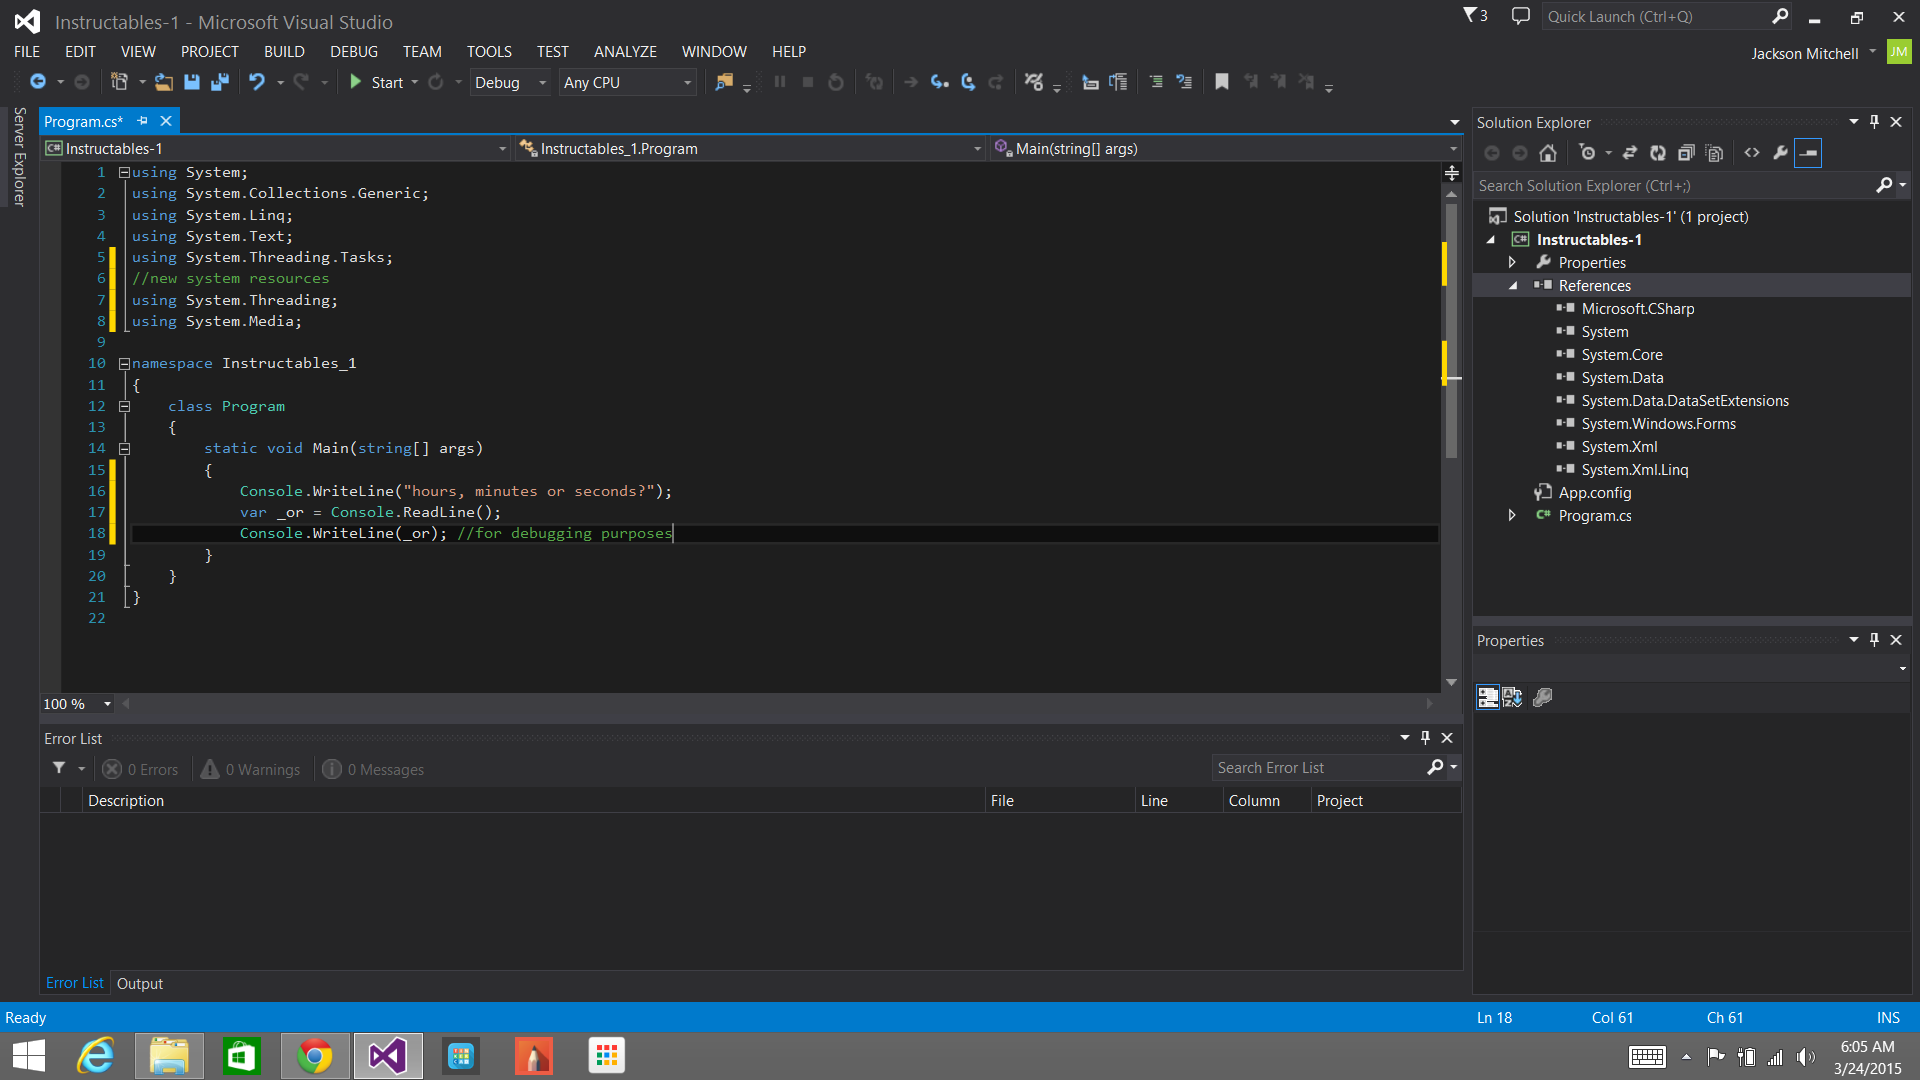
Task: Click the New Project toolbar icon
Action: click(x=119, y=82)
